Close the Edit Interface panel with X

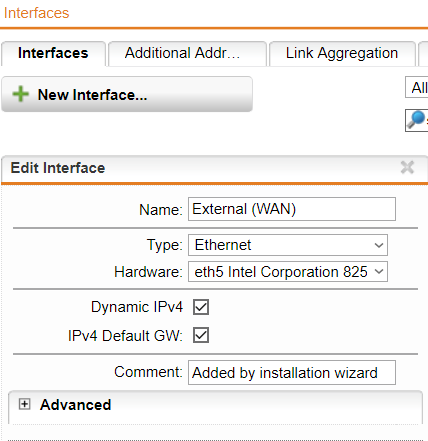point(407,167)
